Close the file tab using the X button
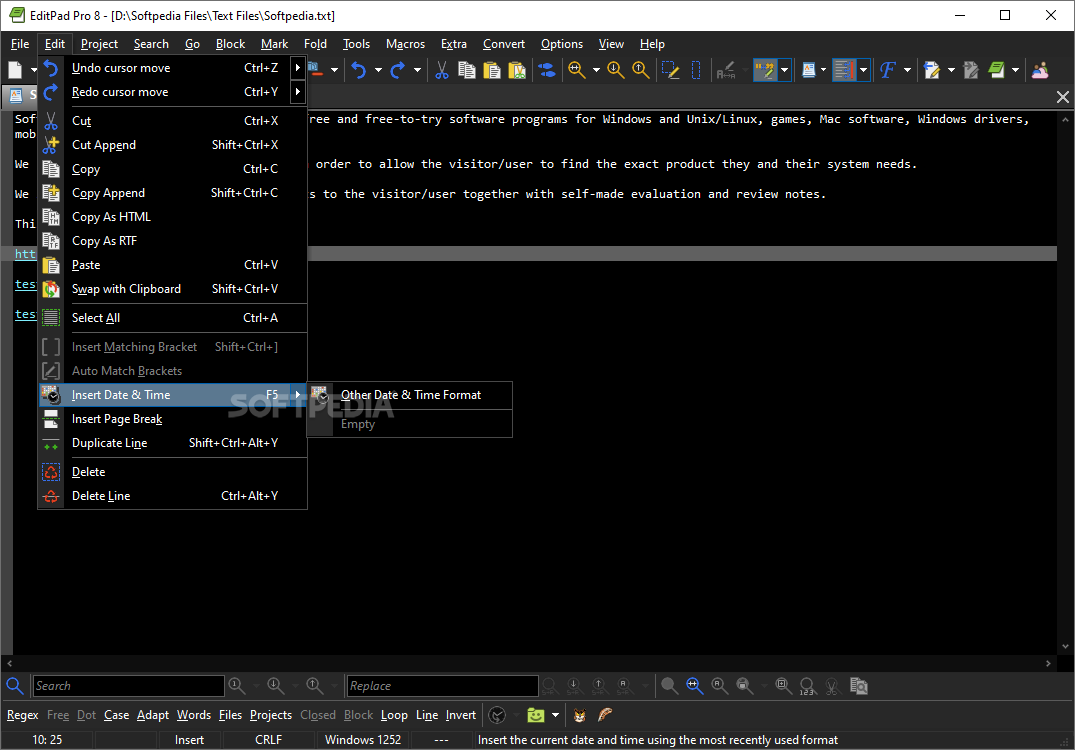 click(x=1063, y=97)
